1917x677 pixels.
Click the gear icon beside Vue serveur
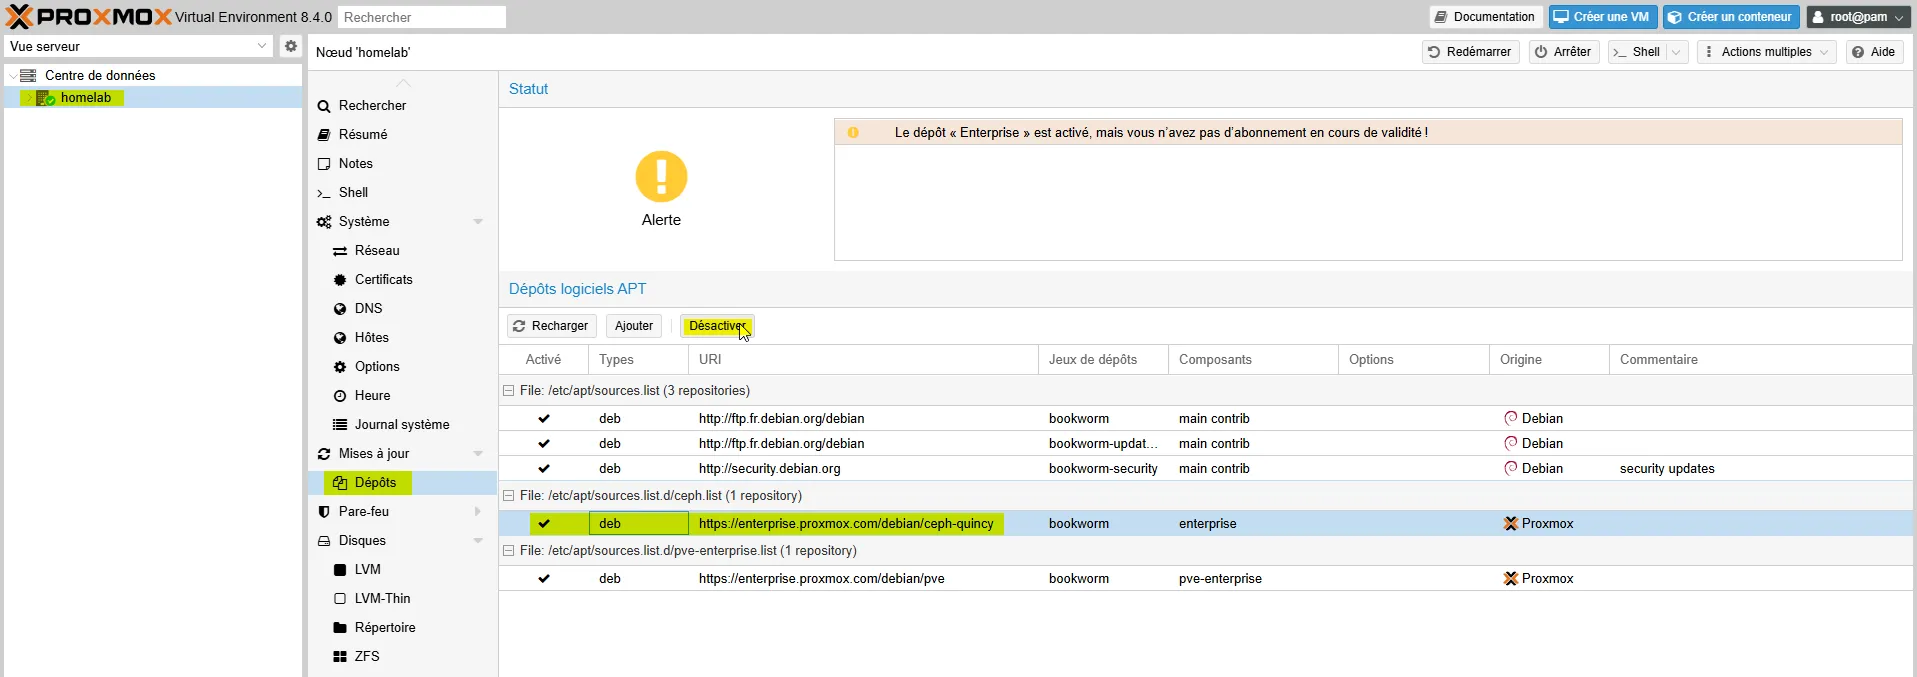click(x=290, y=46)
